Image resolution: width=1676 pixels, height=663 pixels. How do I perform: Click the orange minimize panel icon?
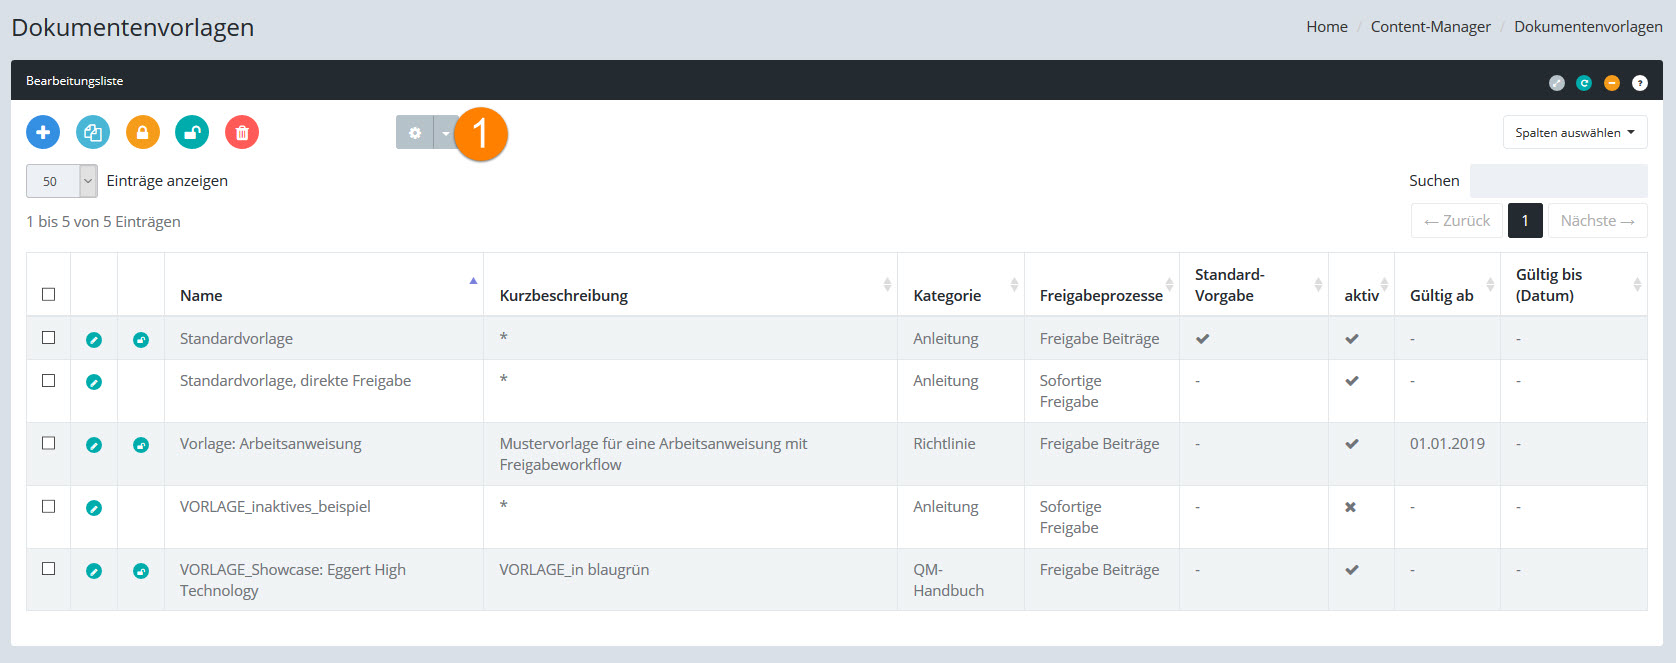point(1612,83)
